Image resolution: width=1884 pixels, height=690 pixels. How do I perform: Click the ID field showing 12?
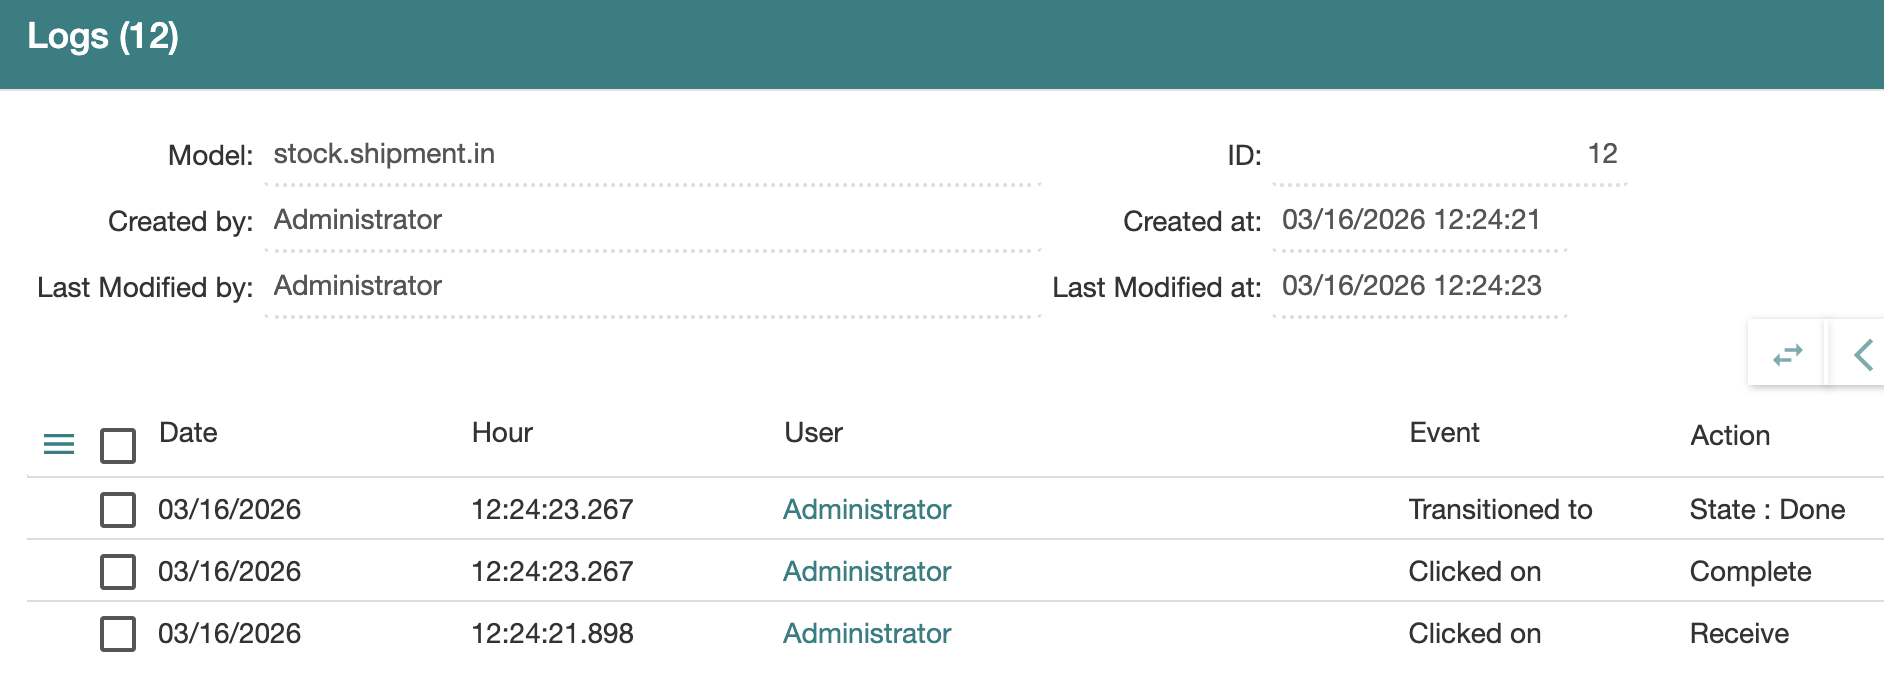(1448, 155)
